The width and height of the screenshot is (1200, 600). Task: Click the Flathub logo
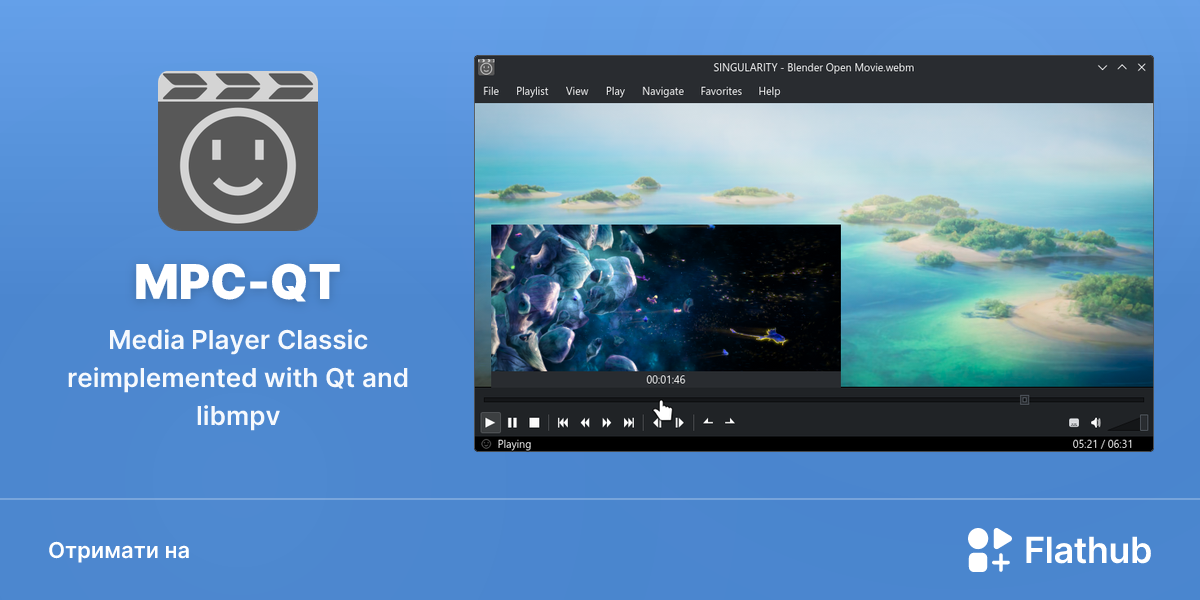pyautogui.click(x=1059, y=550)
